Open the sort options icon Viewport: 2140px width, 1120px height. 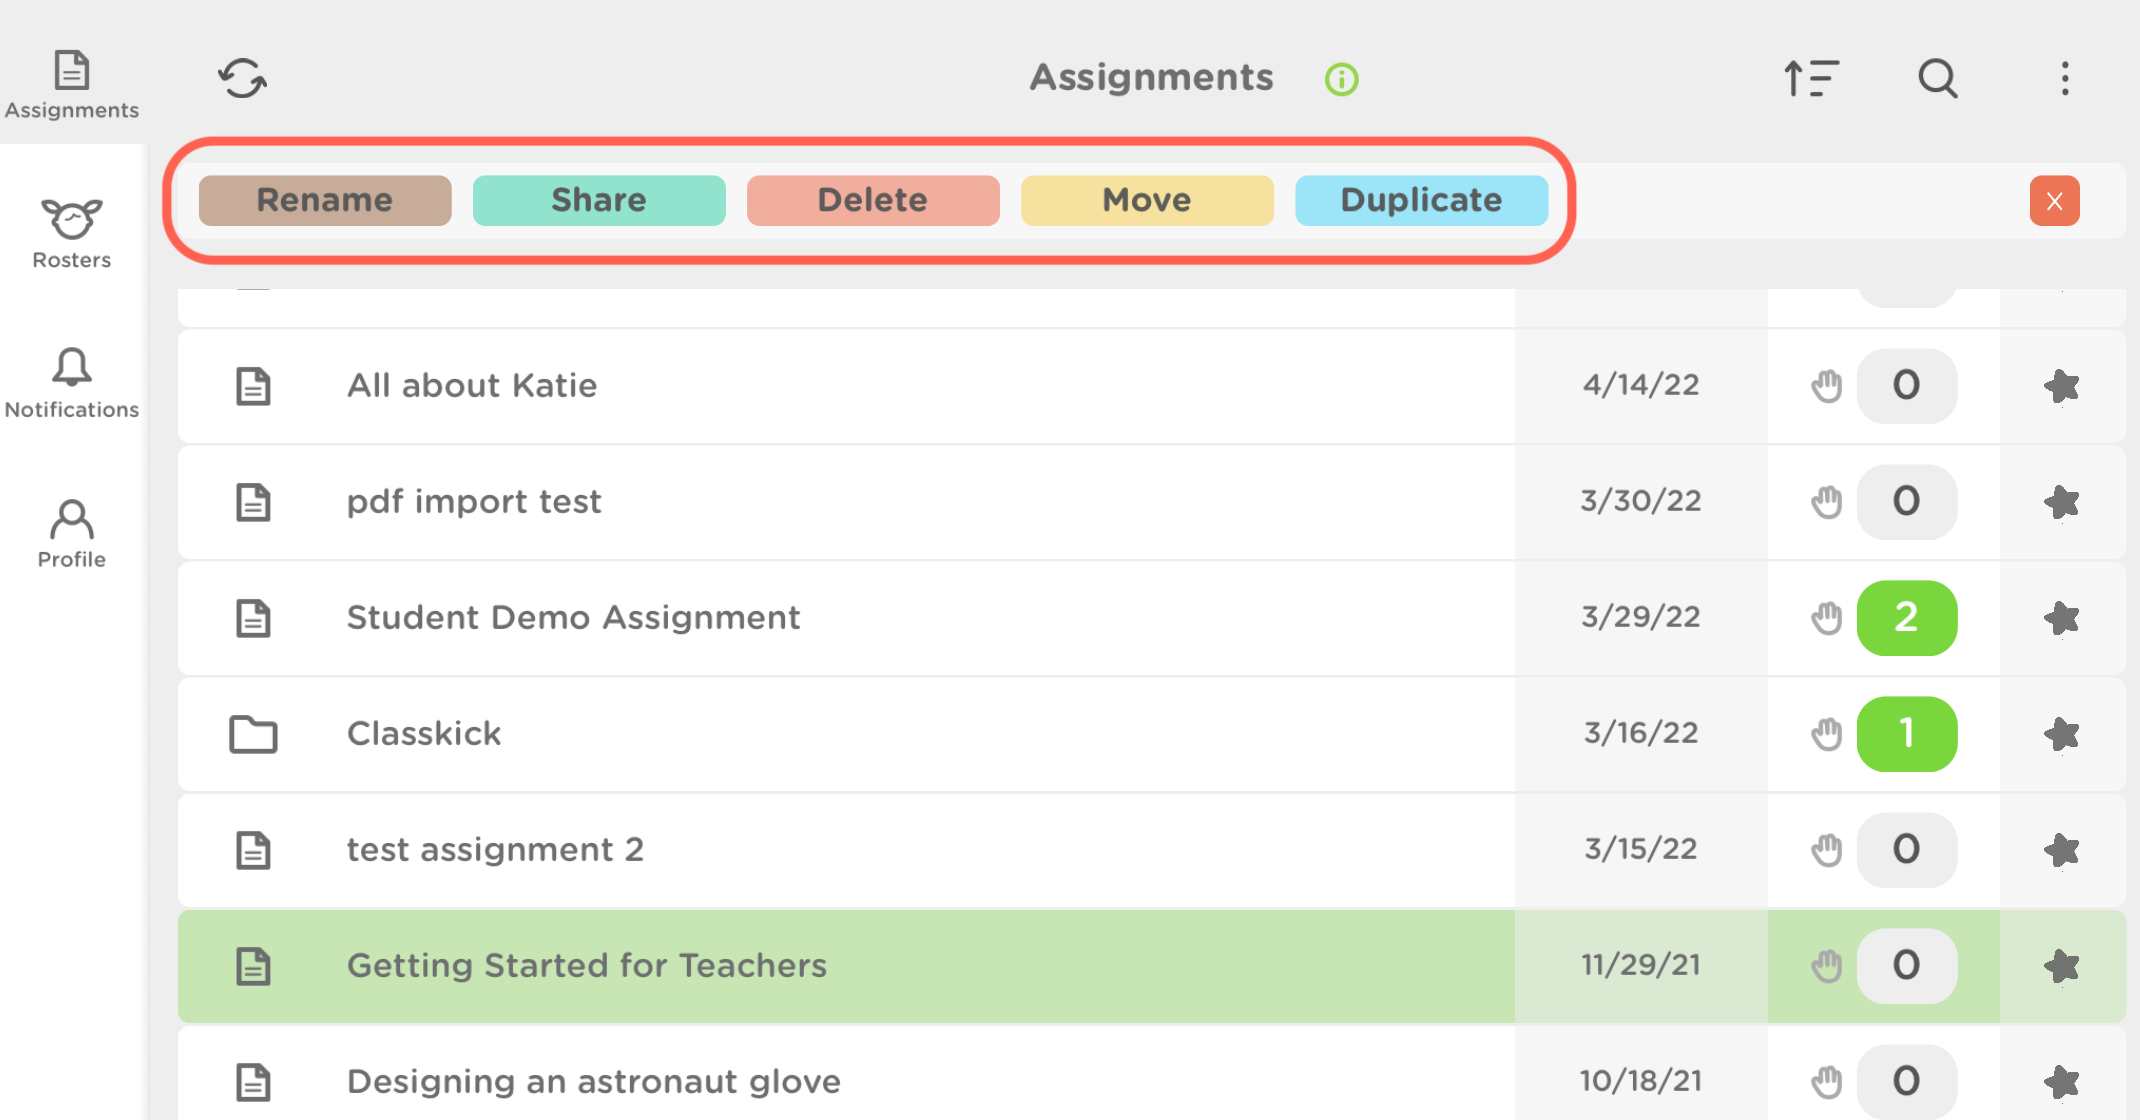1811,78
